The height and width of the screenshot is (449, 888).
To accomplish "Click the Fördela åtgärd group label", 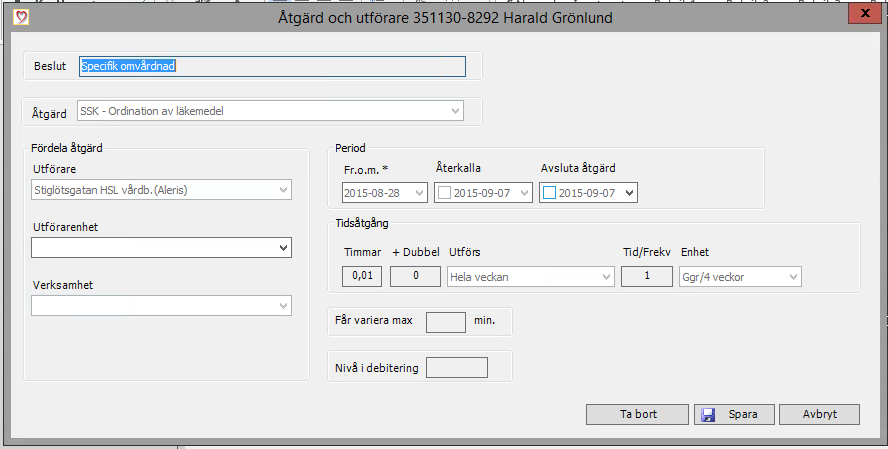I will click(67, 148).
